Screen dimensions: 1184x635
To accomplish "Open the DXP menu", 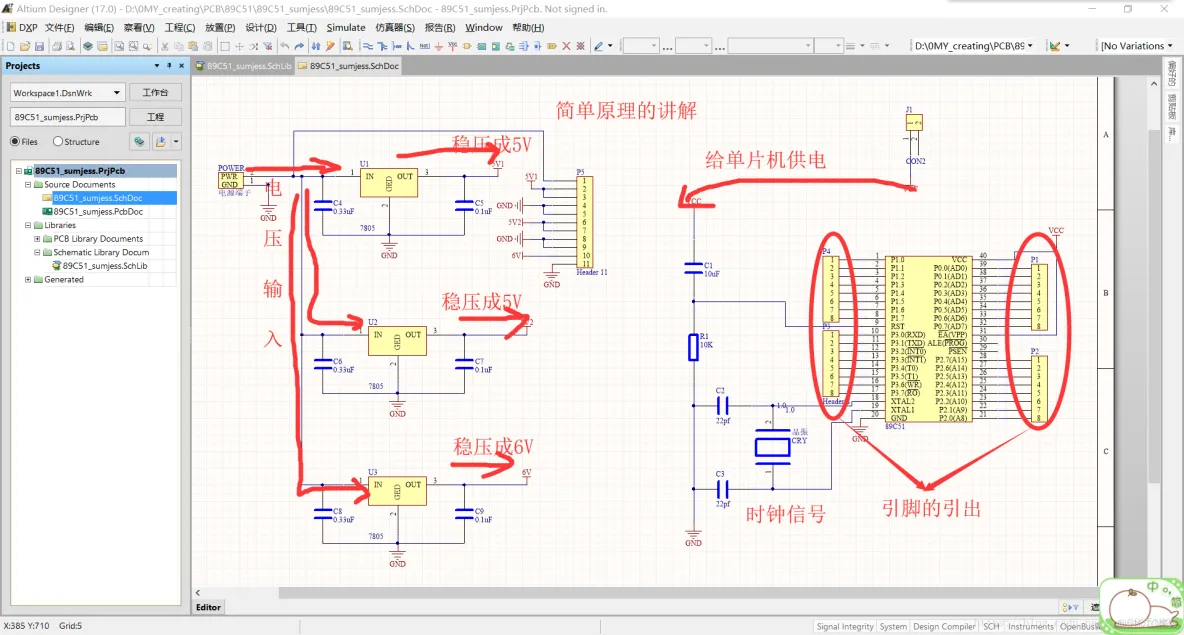I will (x=23, y=27).
